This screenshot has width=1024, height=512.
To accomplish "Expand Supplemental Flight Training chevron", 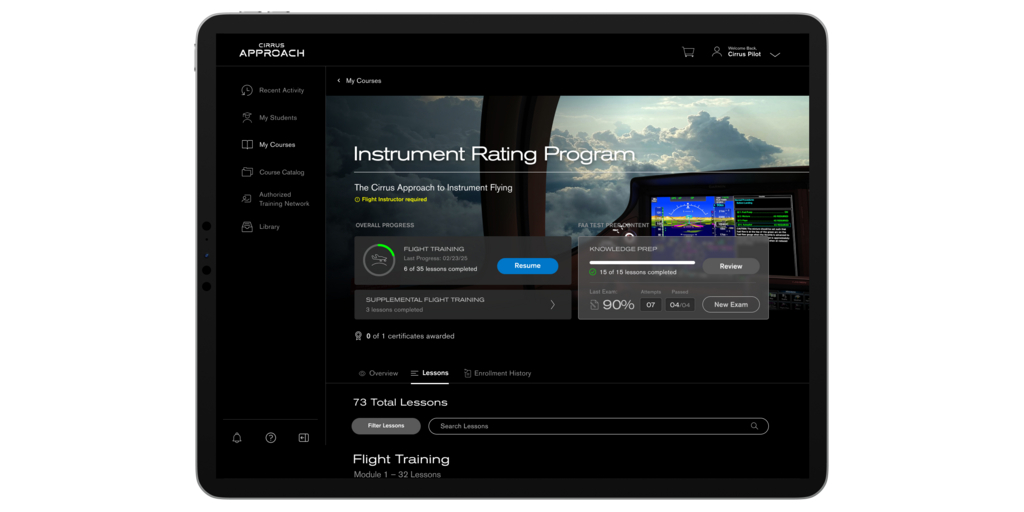I will [x=552, y=305].
